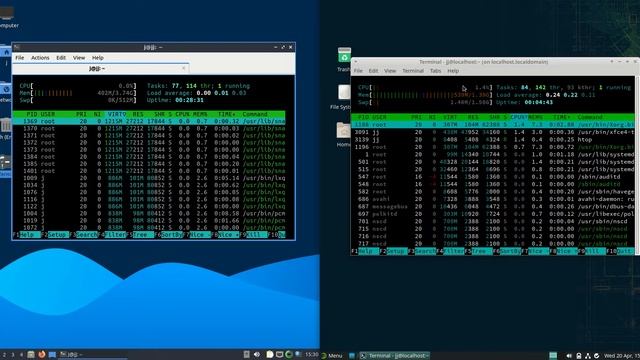Click volume icon in left panel tray
This screenshot has height=360, width=640.
click(x=257, y=354)
